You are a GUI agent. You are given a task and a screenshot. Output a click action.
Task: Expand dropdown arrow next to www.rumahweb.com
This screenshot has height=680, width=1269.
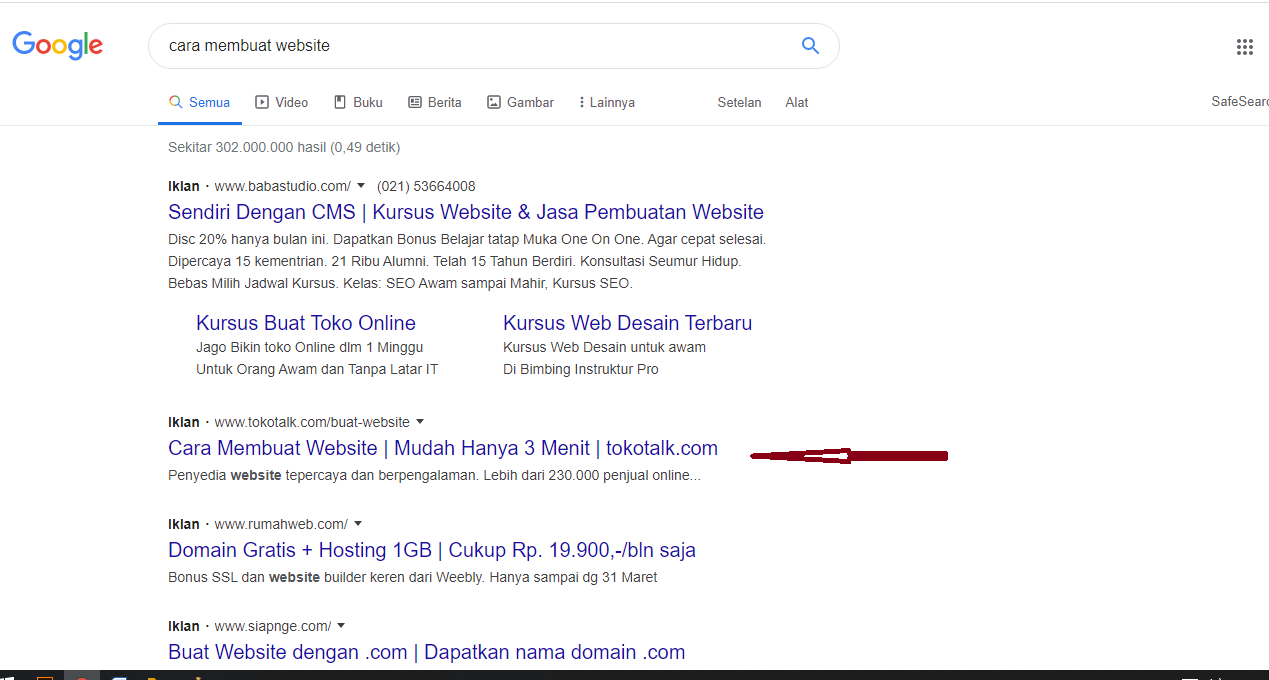(358, 524)
